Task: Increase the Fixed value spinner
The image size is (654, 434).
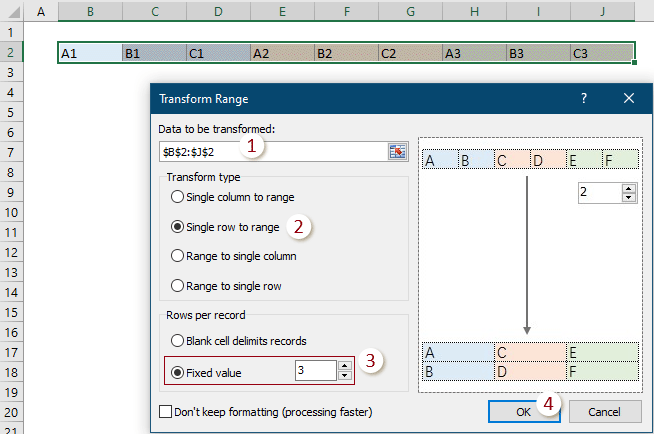Action: 345,366
